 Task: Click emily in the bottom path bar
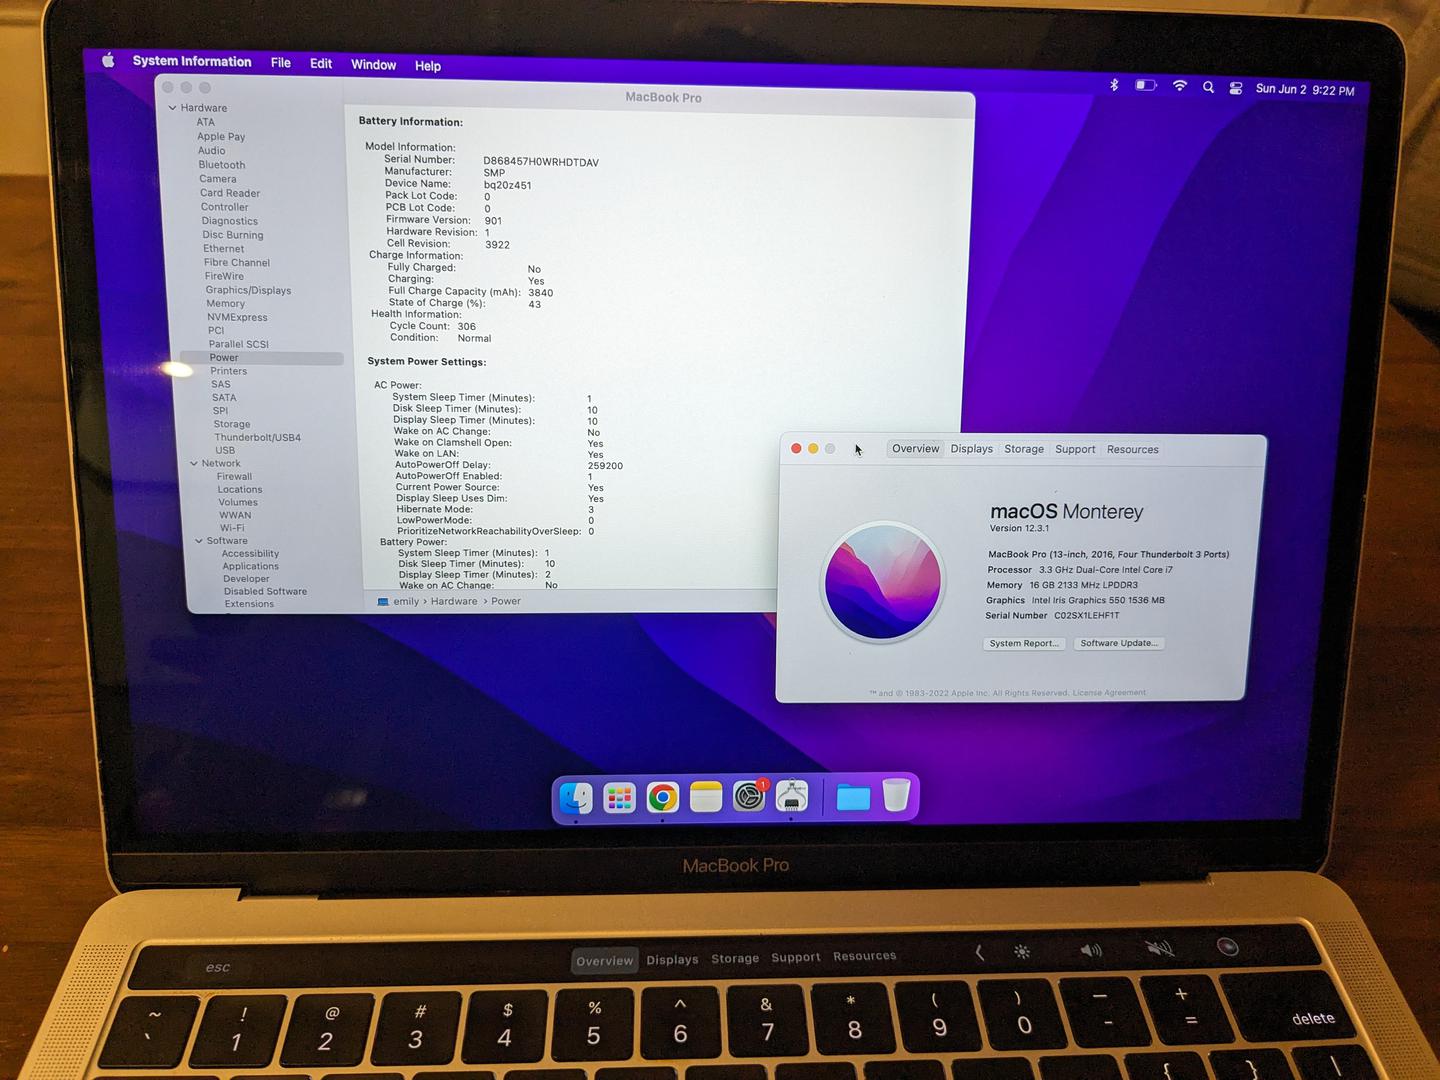click(x=406, y=601)
